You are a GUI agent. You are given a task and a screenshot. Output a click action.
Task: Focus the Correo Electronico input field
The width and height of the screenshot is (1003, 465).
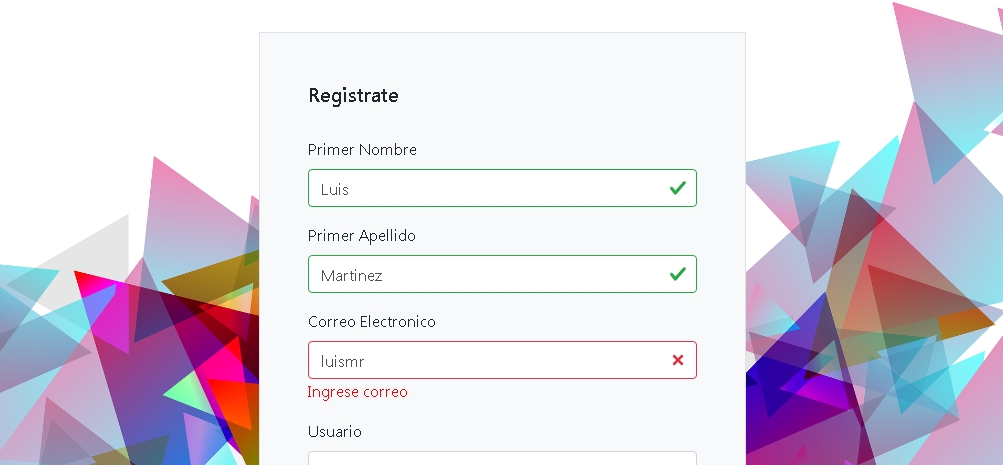(x=500, y=360)
